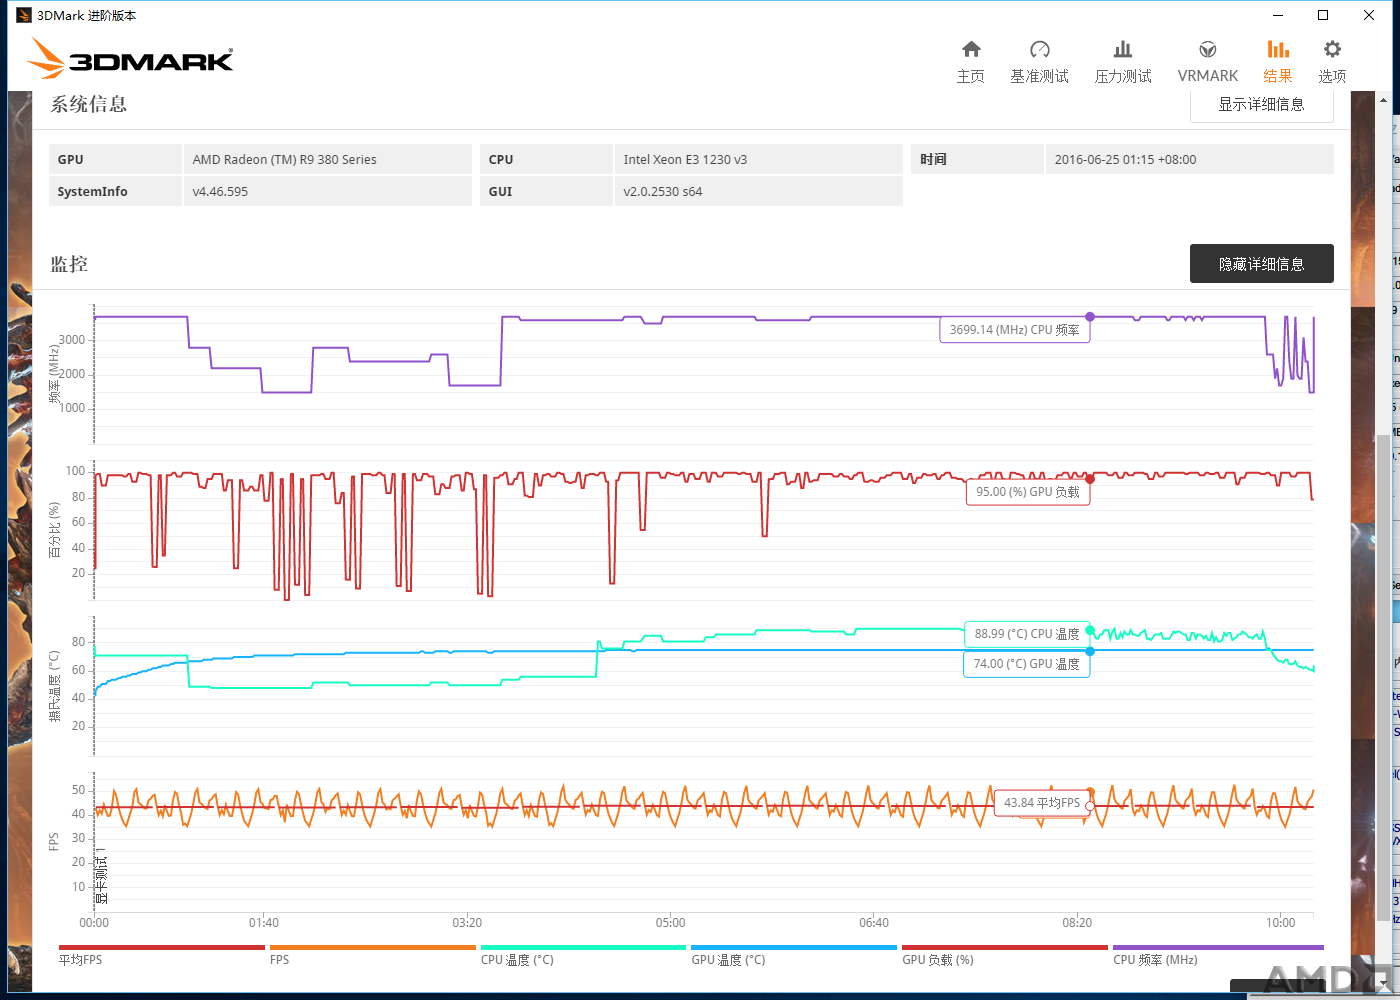This screenshot has width=1400, height=1000.
Task: Click the red GPU load data point marker
Action: (x=1090, y=479)
